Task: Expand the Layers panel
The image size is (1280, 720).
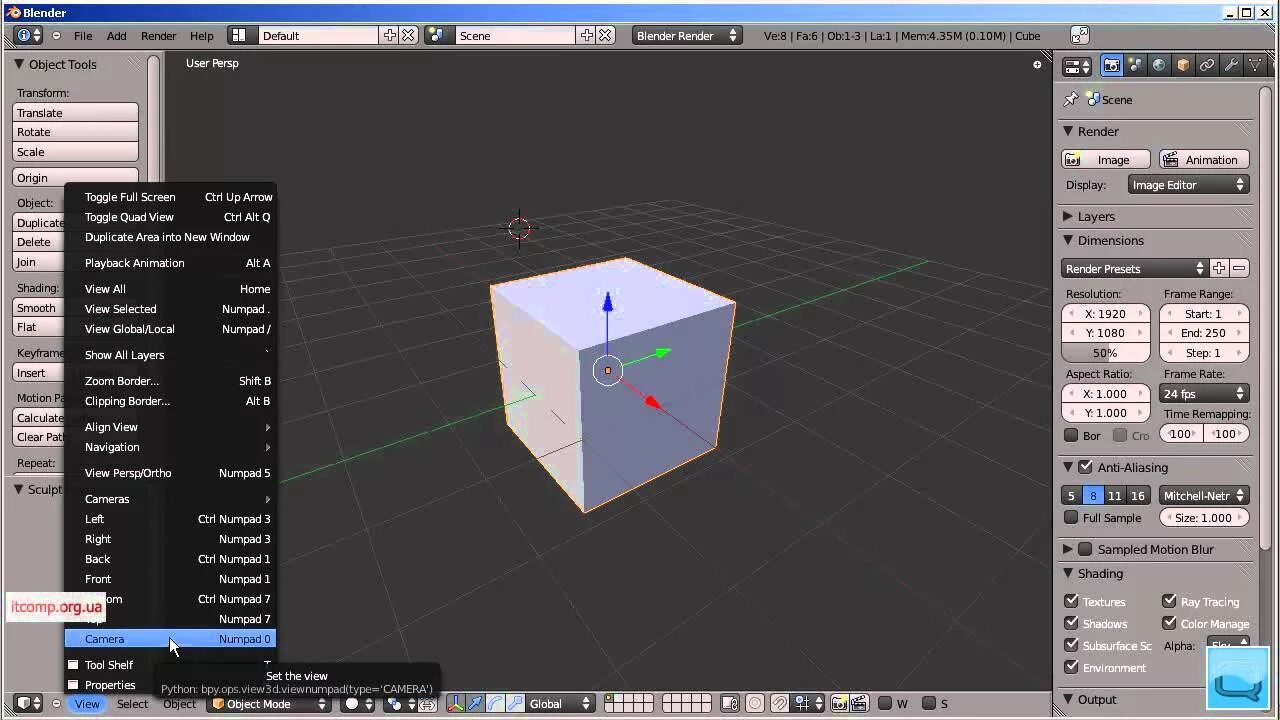Action: coord(1068,216)
